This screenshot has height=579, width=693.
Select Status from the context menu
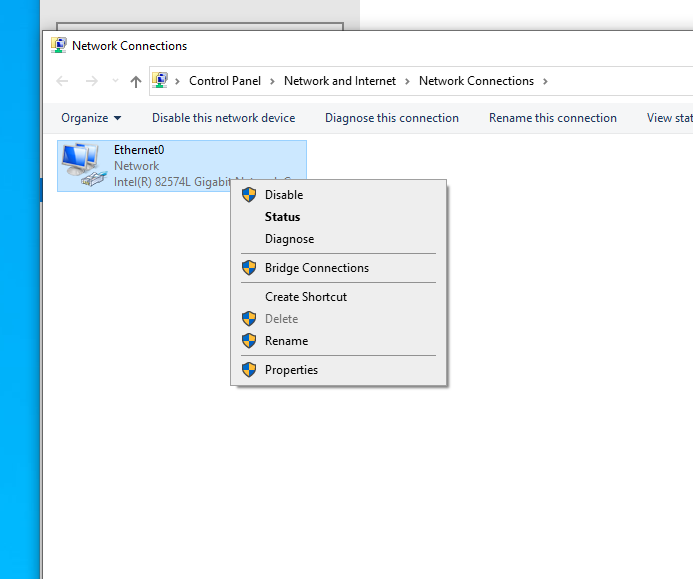click(x=282, y=217)
